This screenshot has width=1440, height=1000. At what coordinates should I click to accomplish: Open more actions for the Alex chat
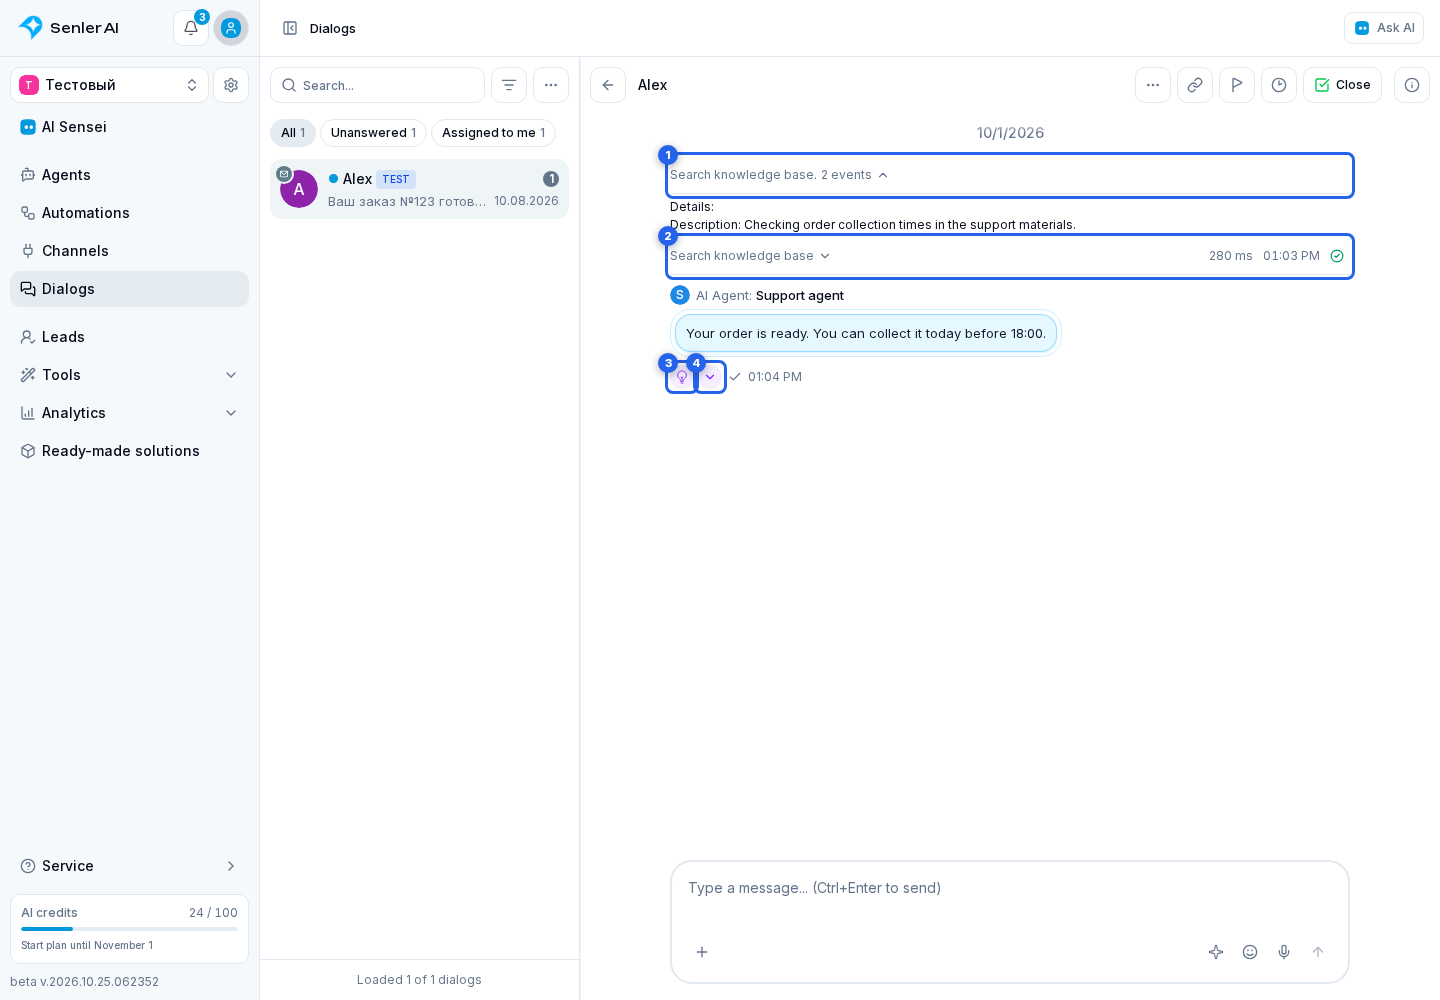pyautogui.click(x=1153, y=85)
